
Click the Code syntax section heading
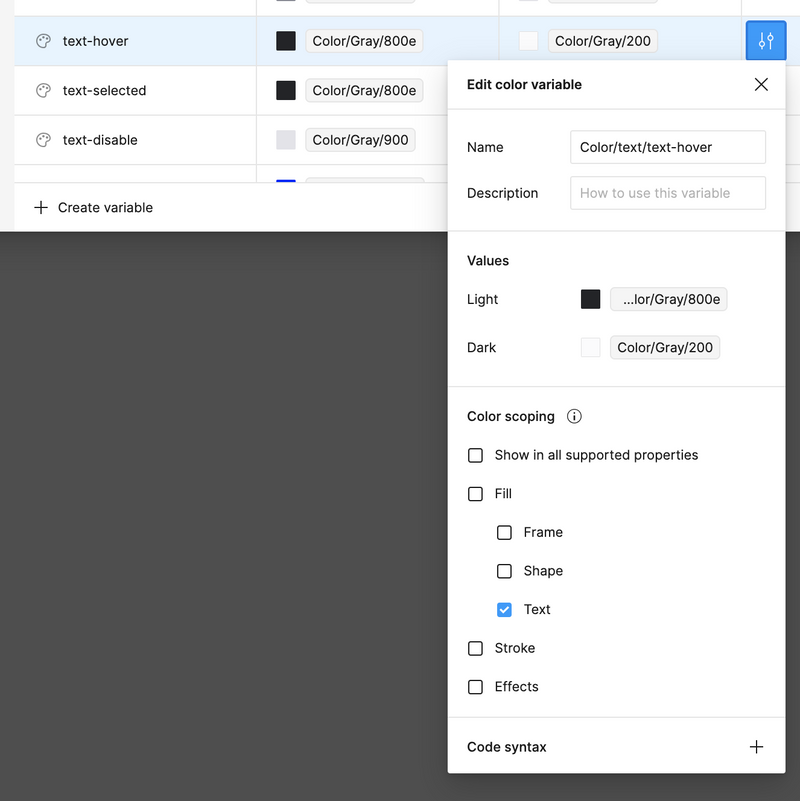coord(507,747)
